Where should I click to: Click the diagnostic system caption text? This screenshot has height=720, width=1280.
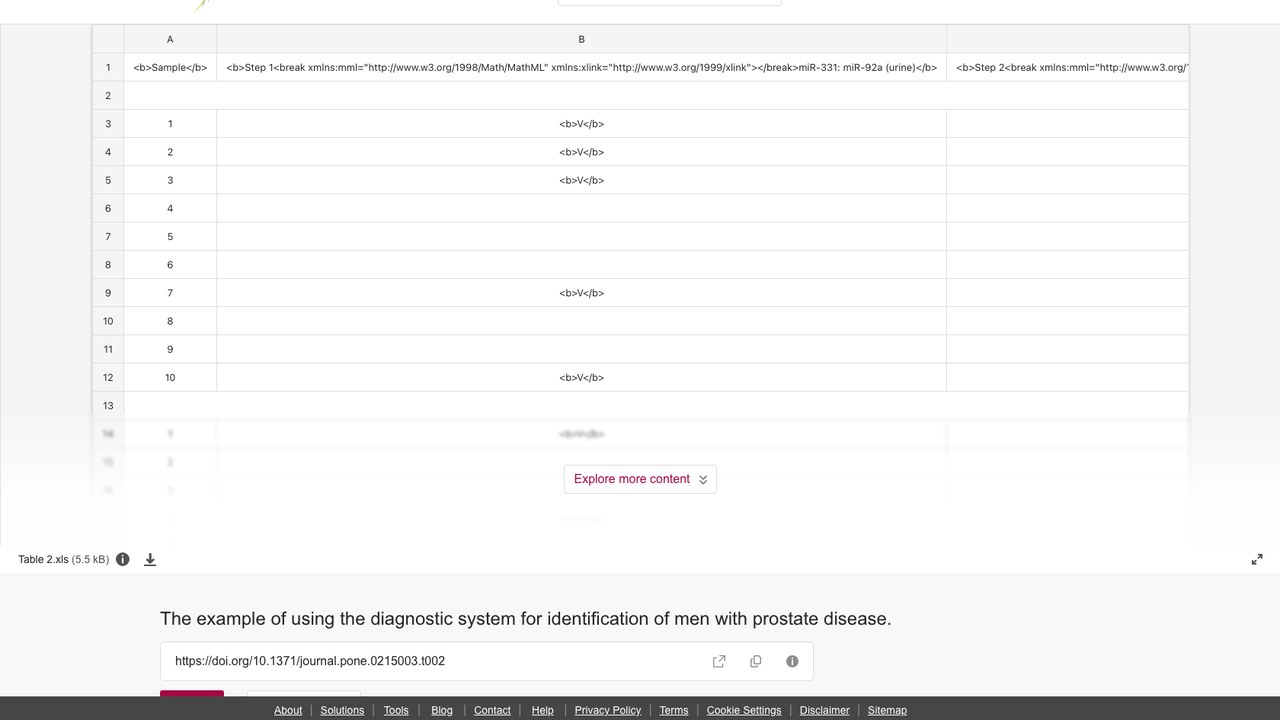[x=525, y=619]
